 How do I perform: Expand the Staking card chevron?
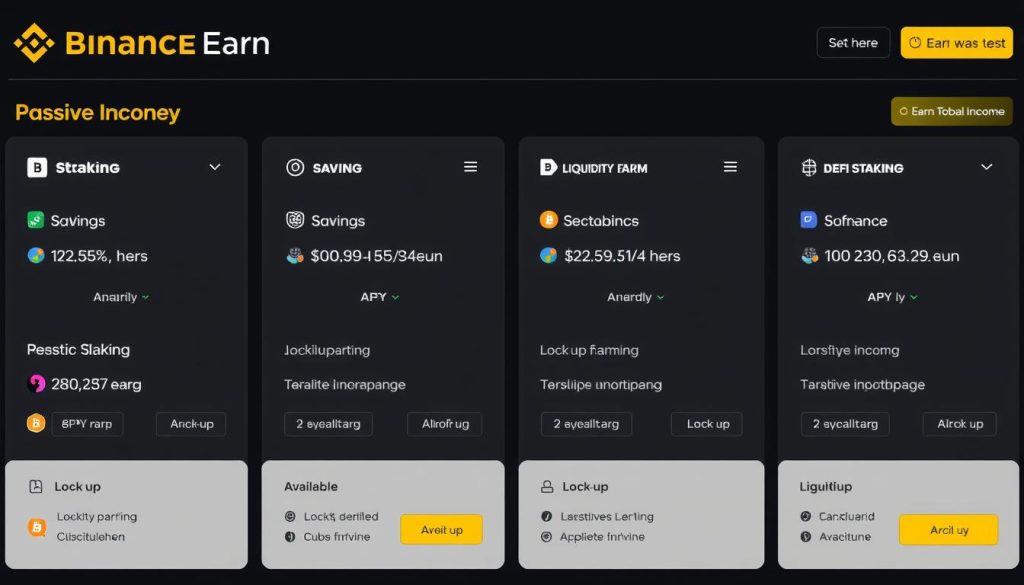[x=215, y=167]
